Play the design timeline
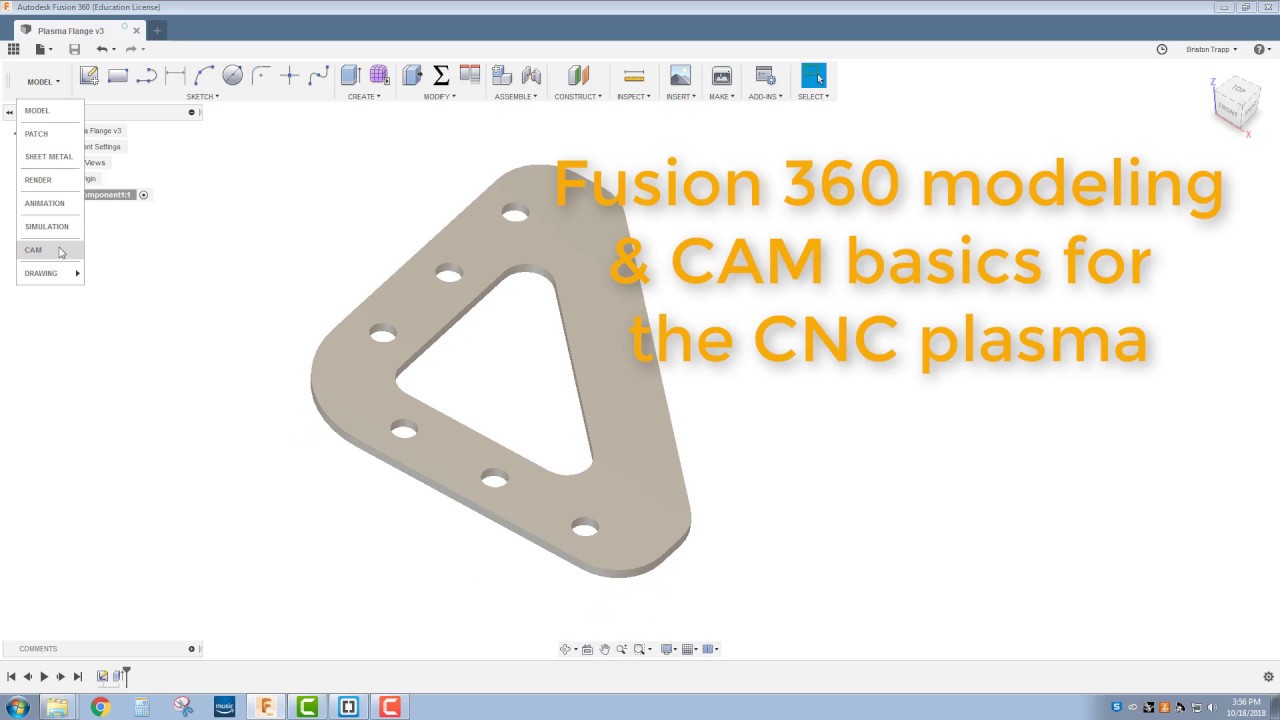 click(44, 677)
